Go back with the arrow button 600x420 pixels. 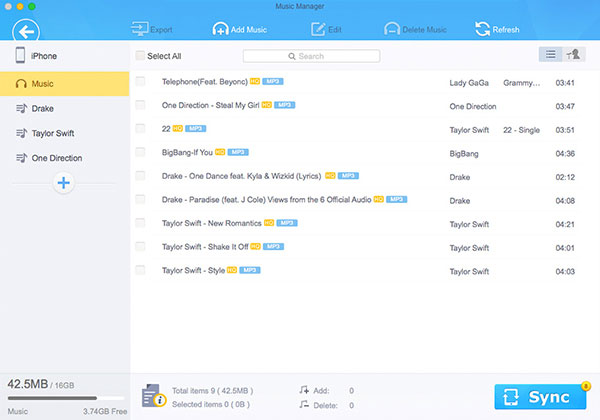(x=26, y=31)
